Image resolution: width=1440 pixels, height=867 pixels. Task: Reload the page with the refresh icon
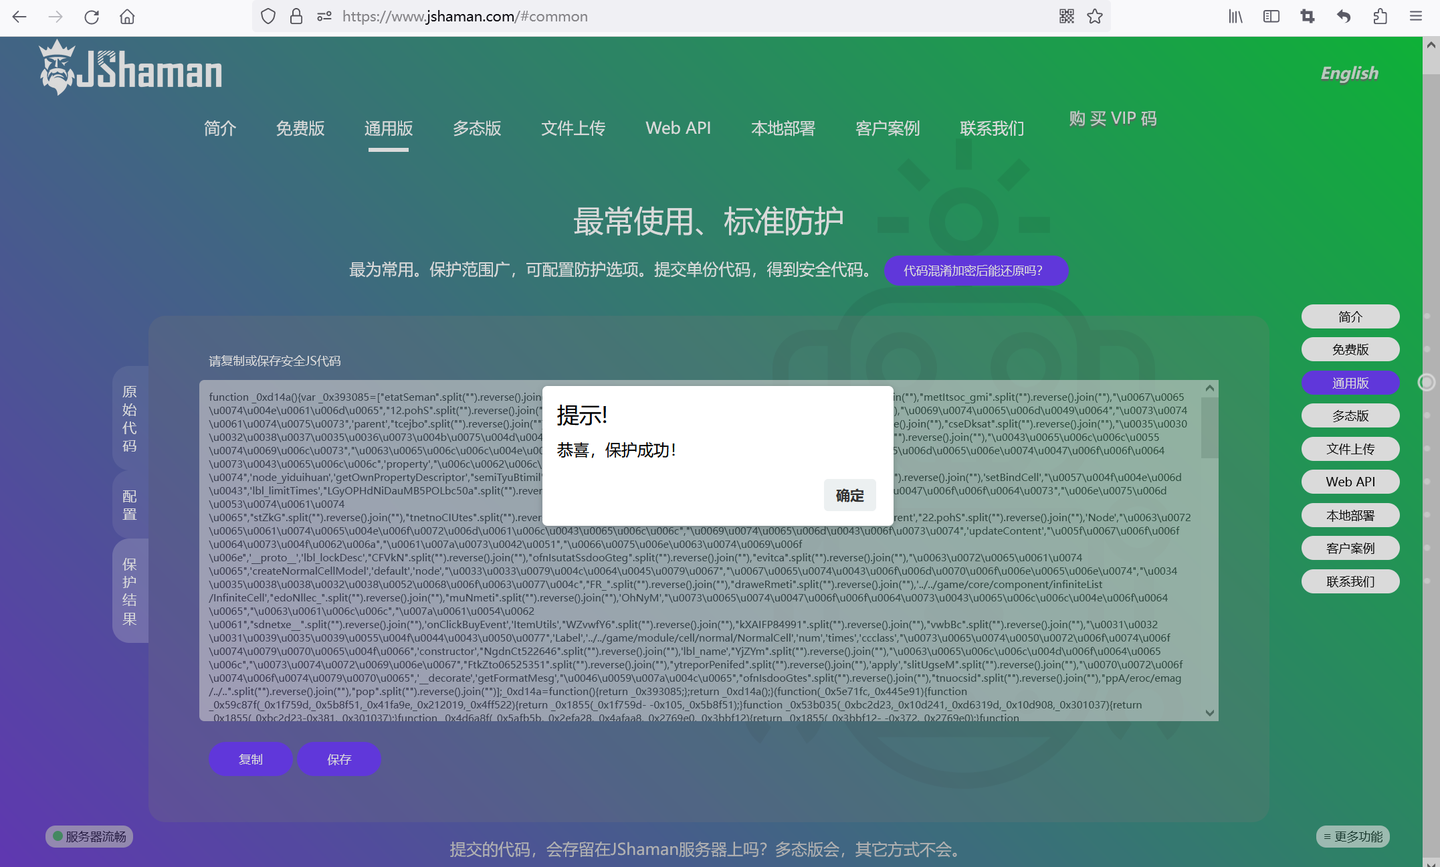(91, 17)
